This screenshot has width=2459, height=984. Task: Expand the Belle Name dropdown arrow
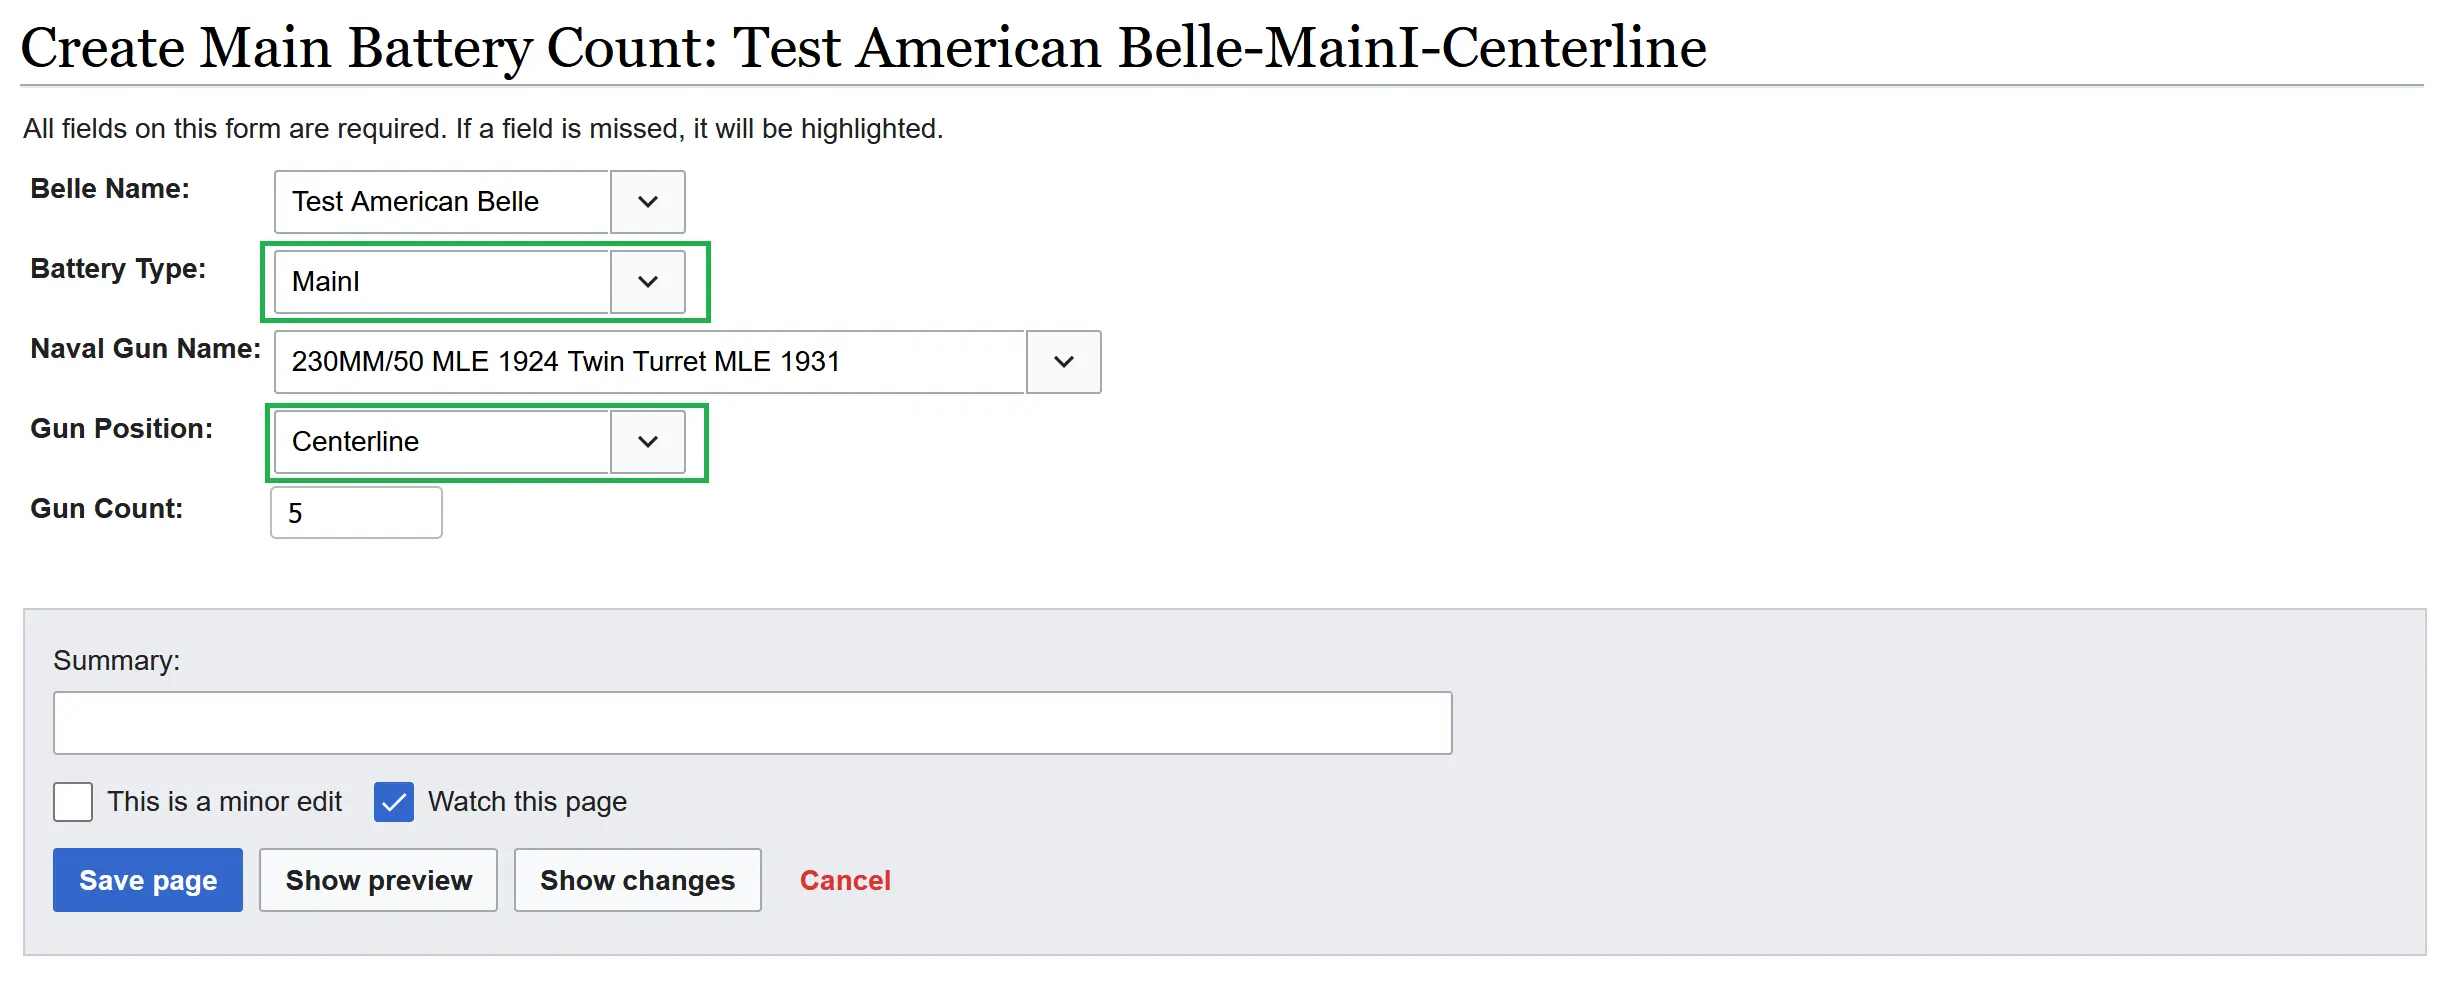tap(648, 202)
